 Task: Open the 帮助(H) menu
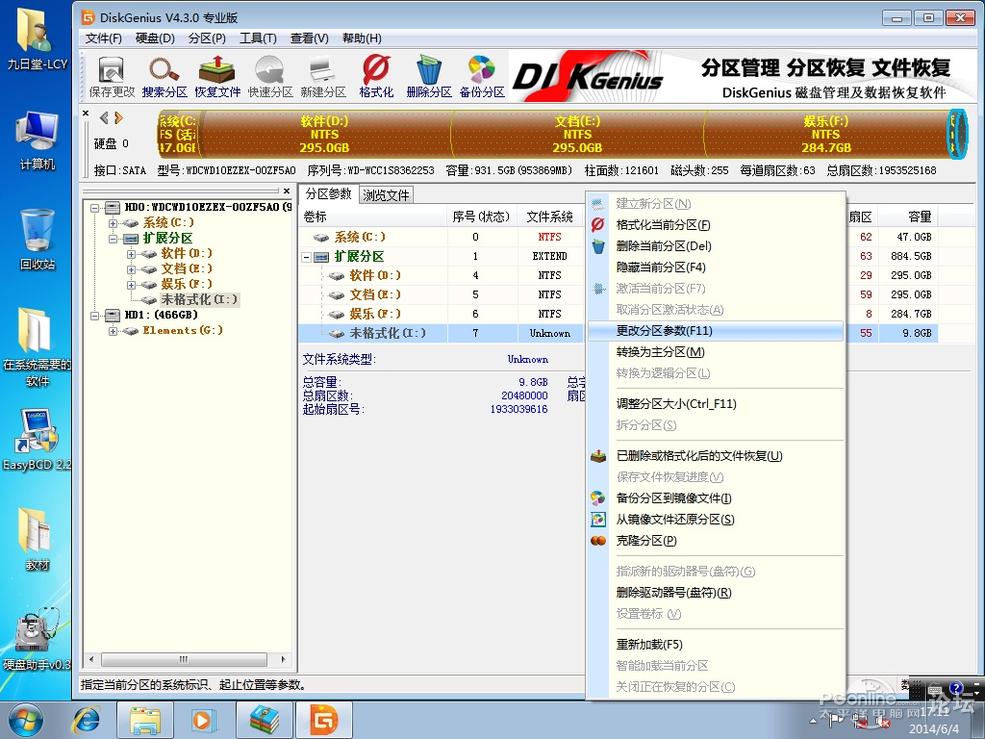(x=362, y=38)
